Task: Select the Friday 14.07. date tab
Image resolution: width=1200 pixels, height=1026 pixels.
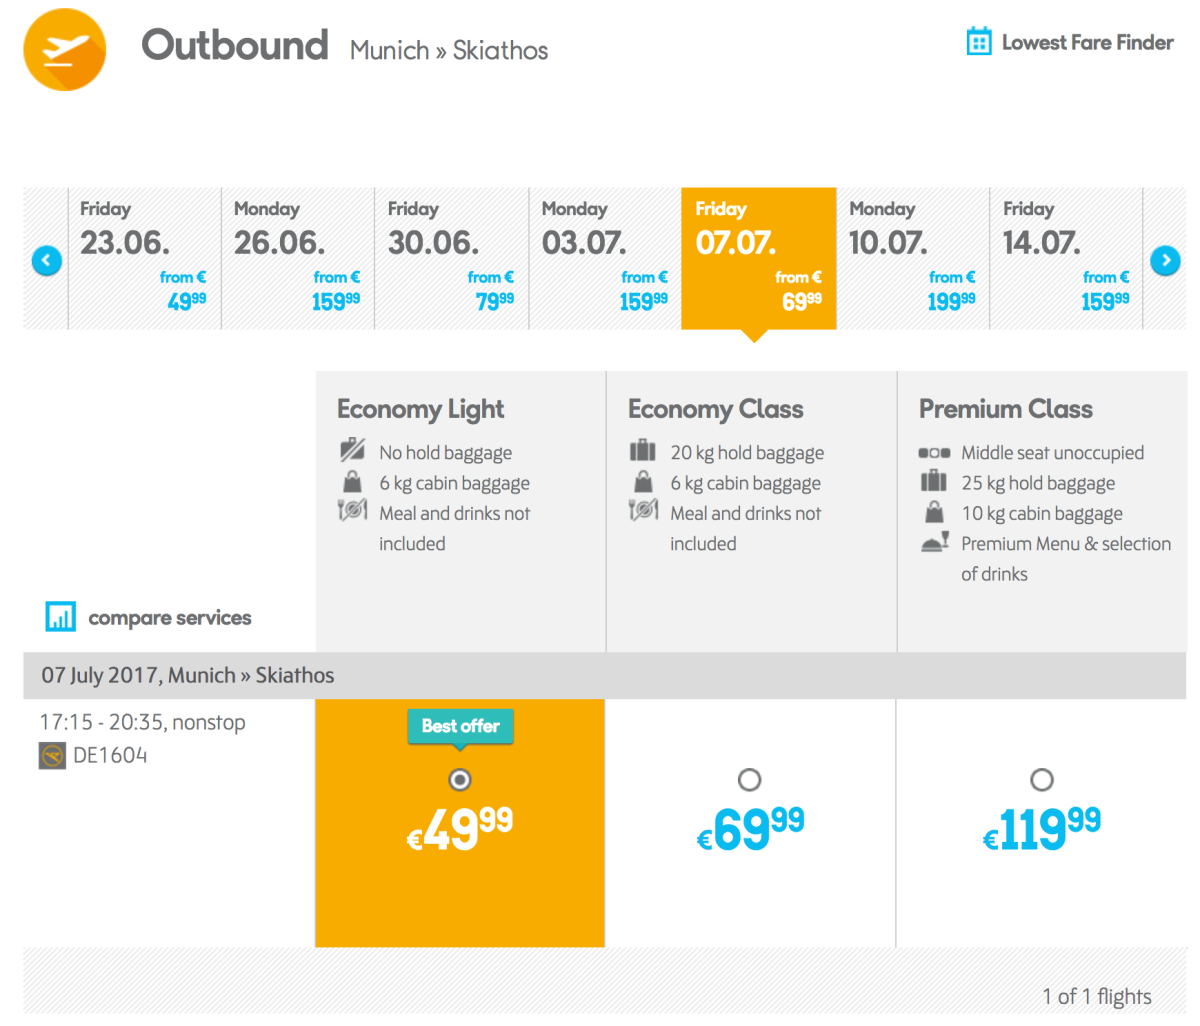Action: coord(1066,258)
